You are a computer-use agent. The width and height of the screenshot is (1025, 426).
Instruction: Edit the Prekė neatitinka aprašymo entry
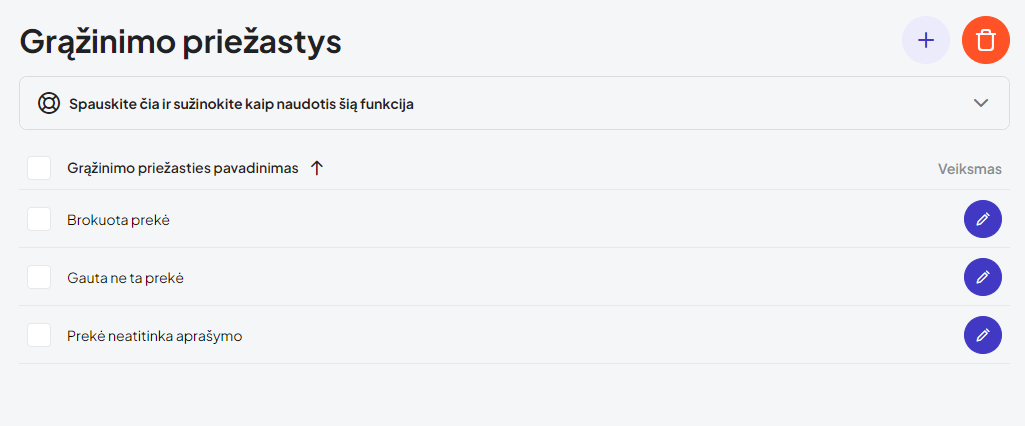point(982,335)
